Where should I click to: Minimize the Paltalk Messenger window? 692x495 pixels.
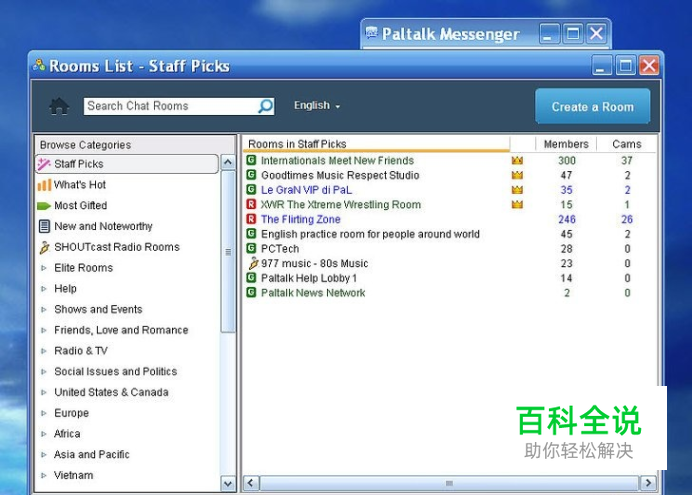coord(549,34)
